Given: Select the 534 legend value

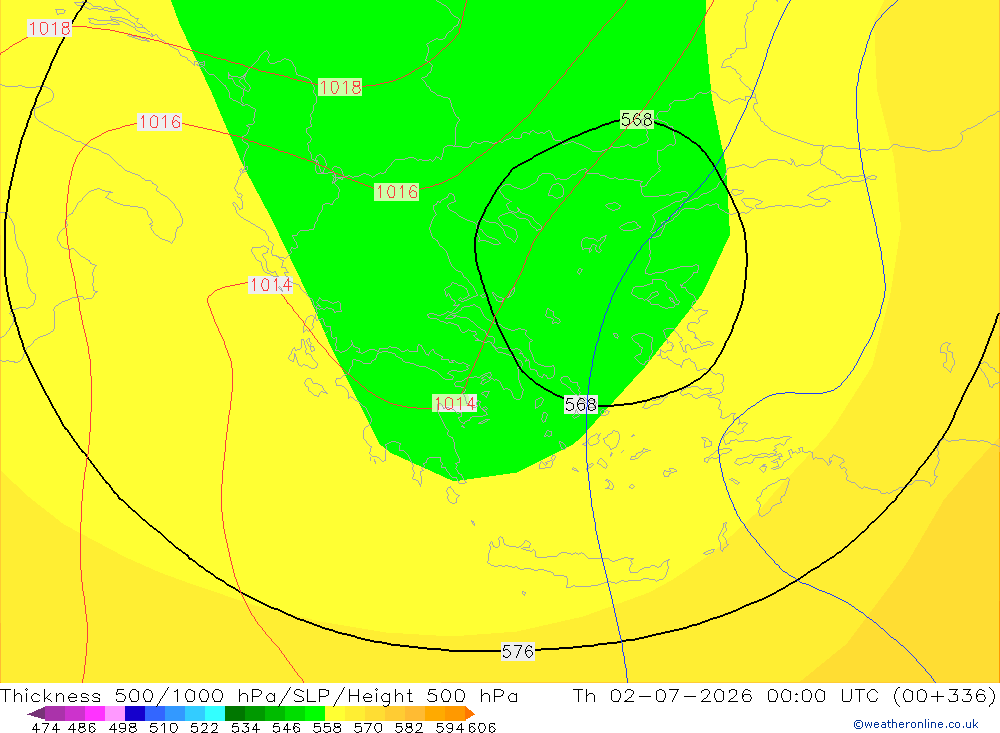Looking at the screenshot, I should click(x=246, y=727).
